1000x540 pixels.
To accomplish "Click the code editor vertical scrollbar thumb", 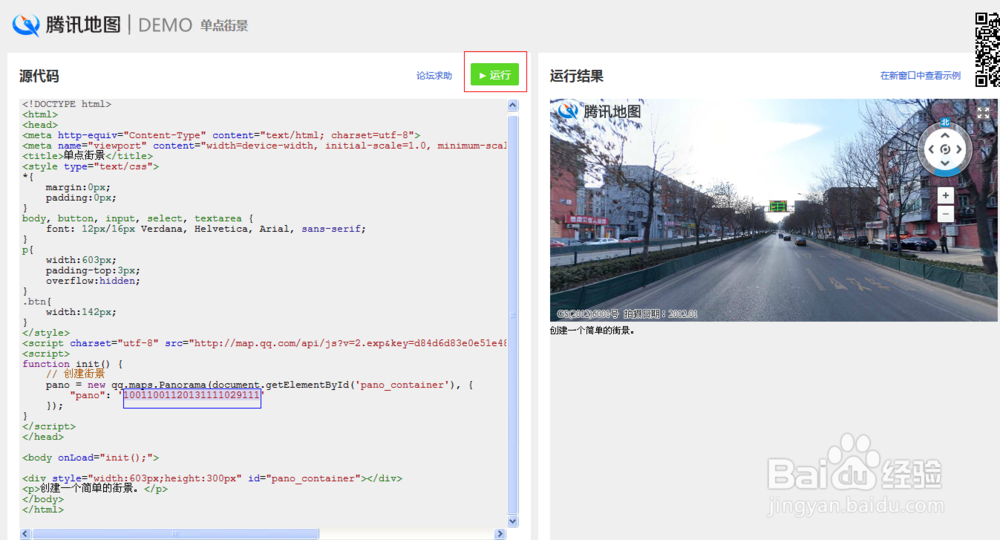I will (x=513, y=314).
